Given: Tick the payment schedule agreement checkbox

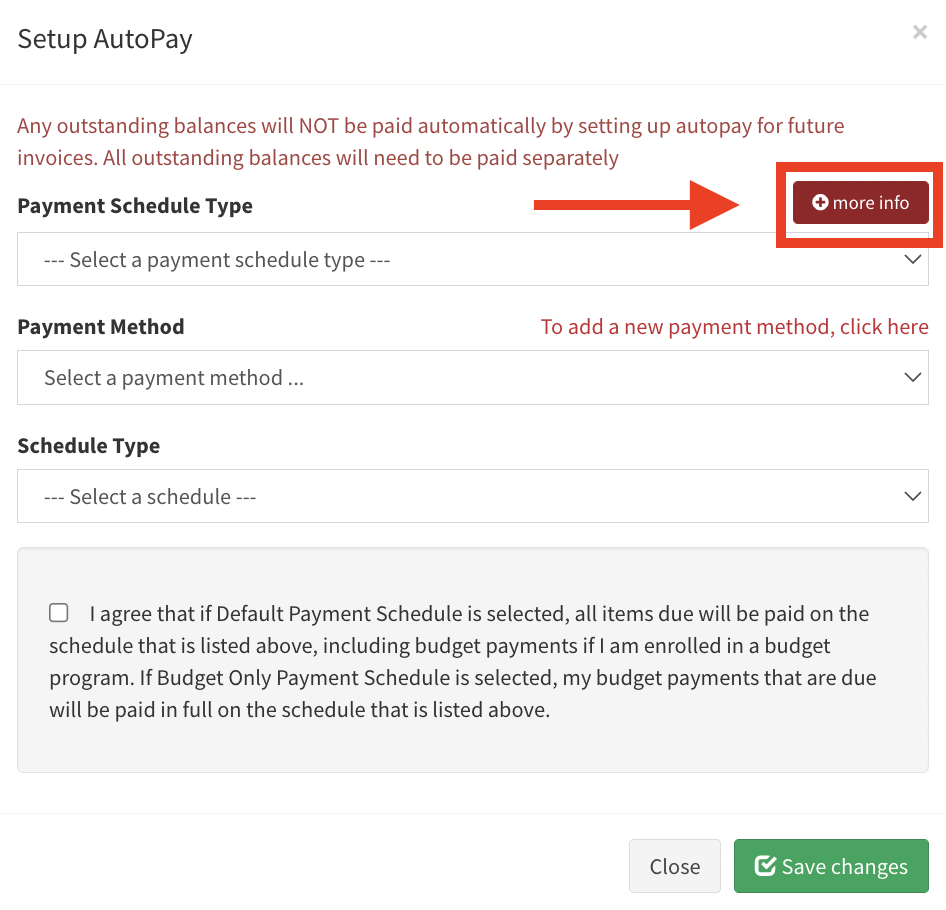Looking at the screenshot, I should click(59, 613).
